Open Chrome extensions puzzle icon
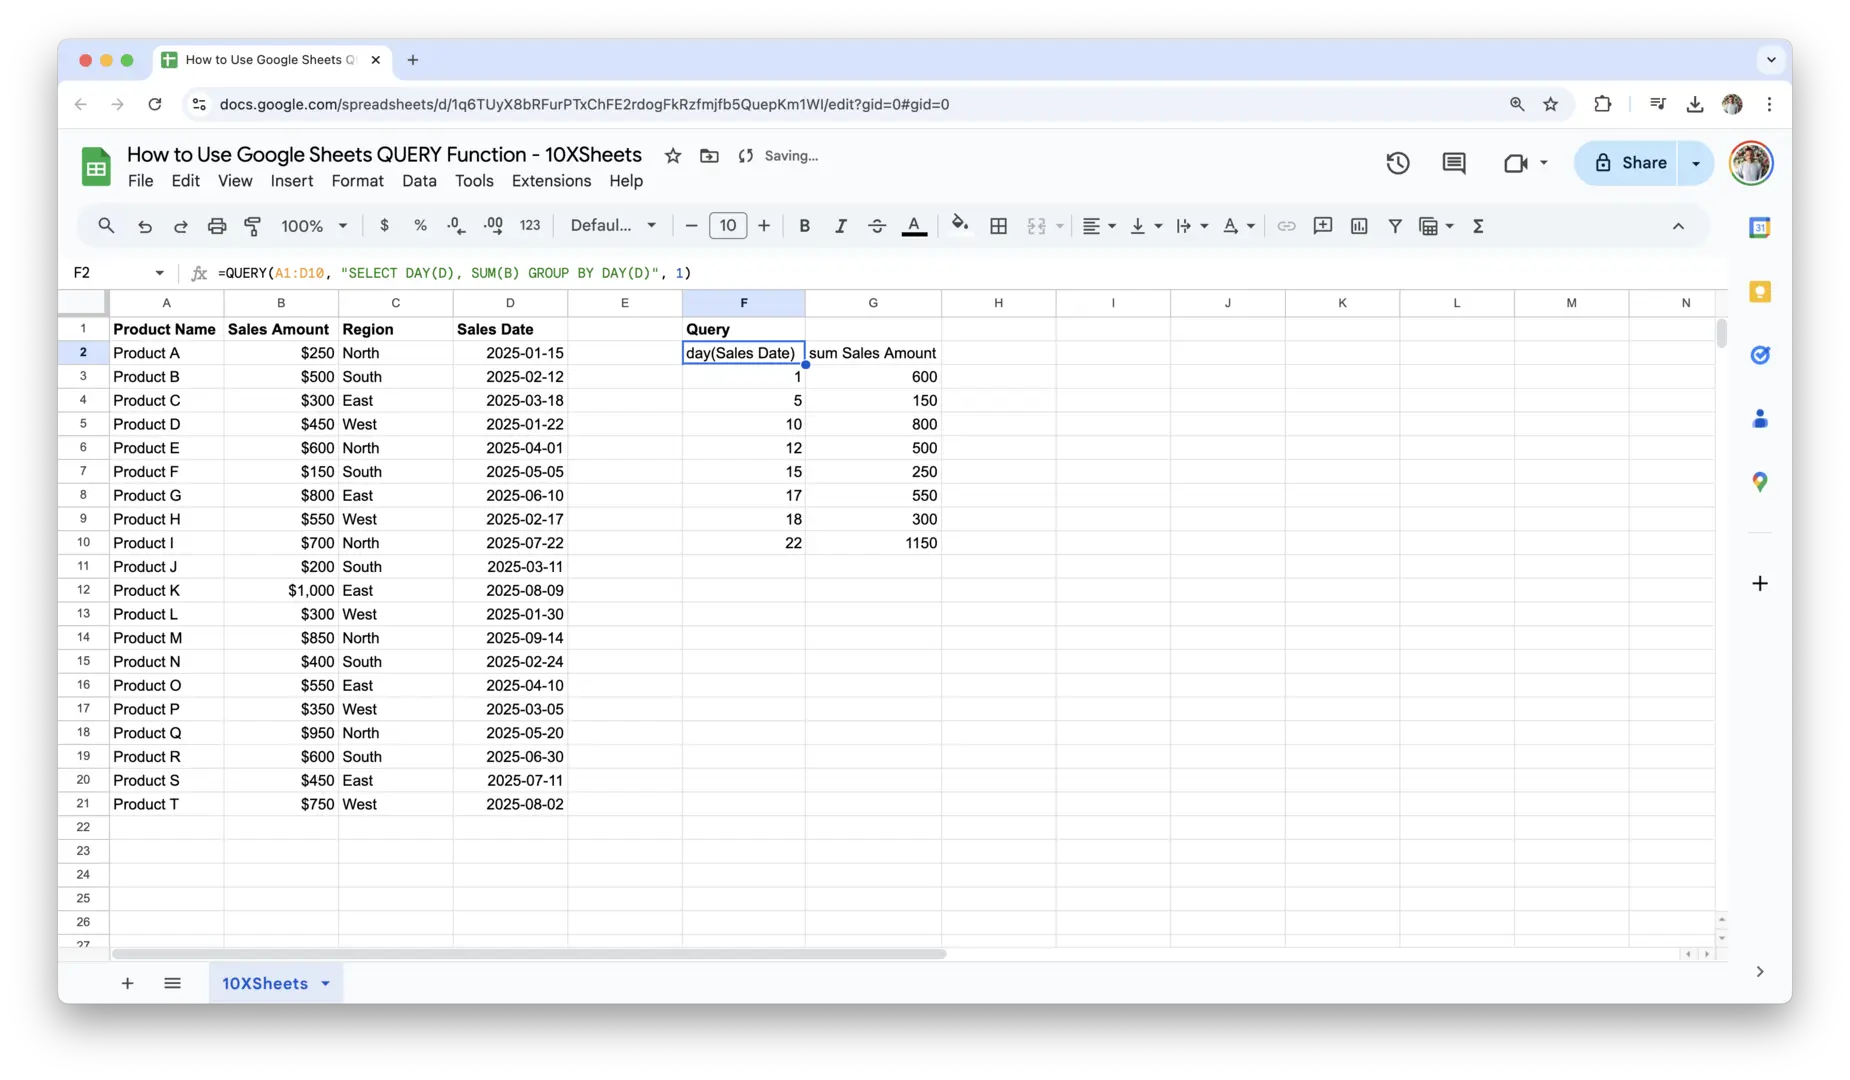This screenshot has width=1850, height=1080. [x=1602, y=104]
